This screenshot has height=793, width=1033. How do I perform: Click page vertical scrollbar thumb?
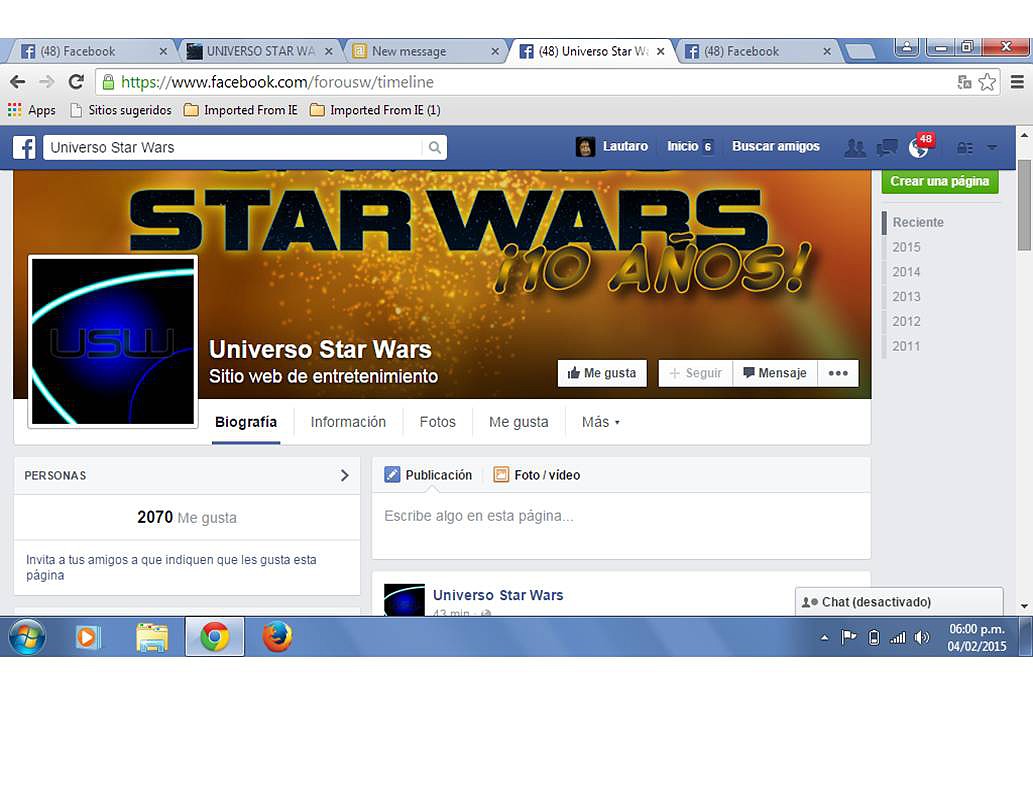coord(1024,205)
